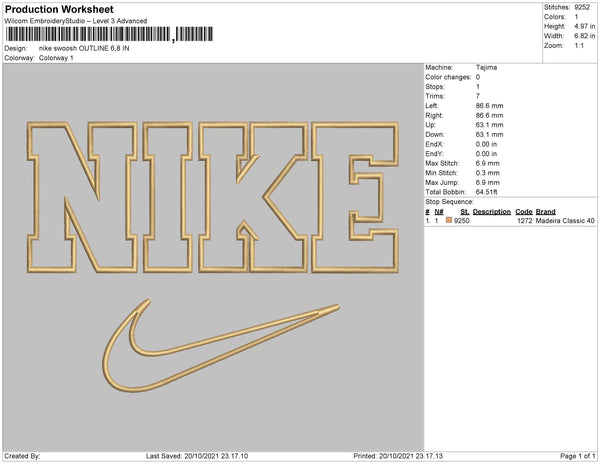Image resolution: width=600 pixels, height=464 pixels.
Task: Click the Brand column header
Action: tap(545, 212)
